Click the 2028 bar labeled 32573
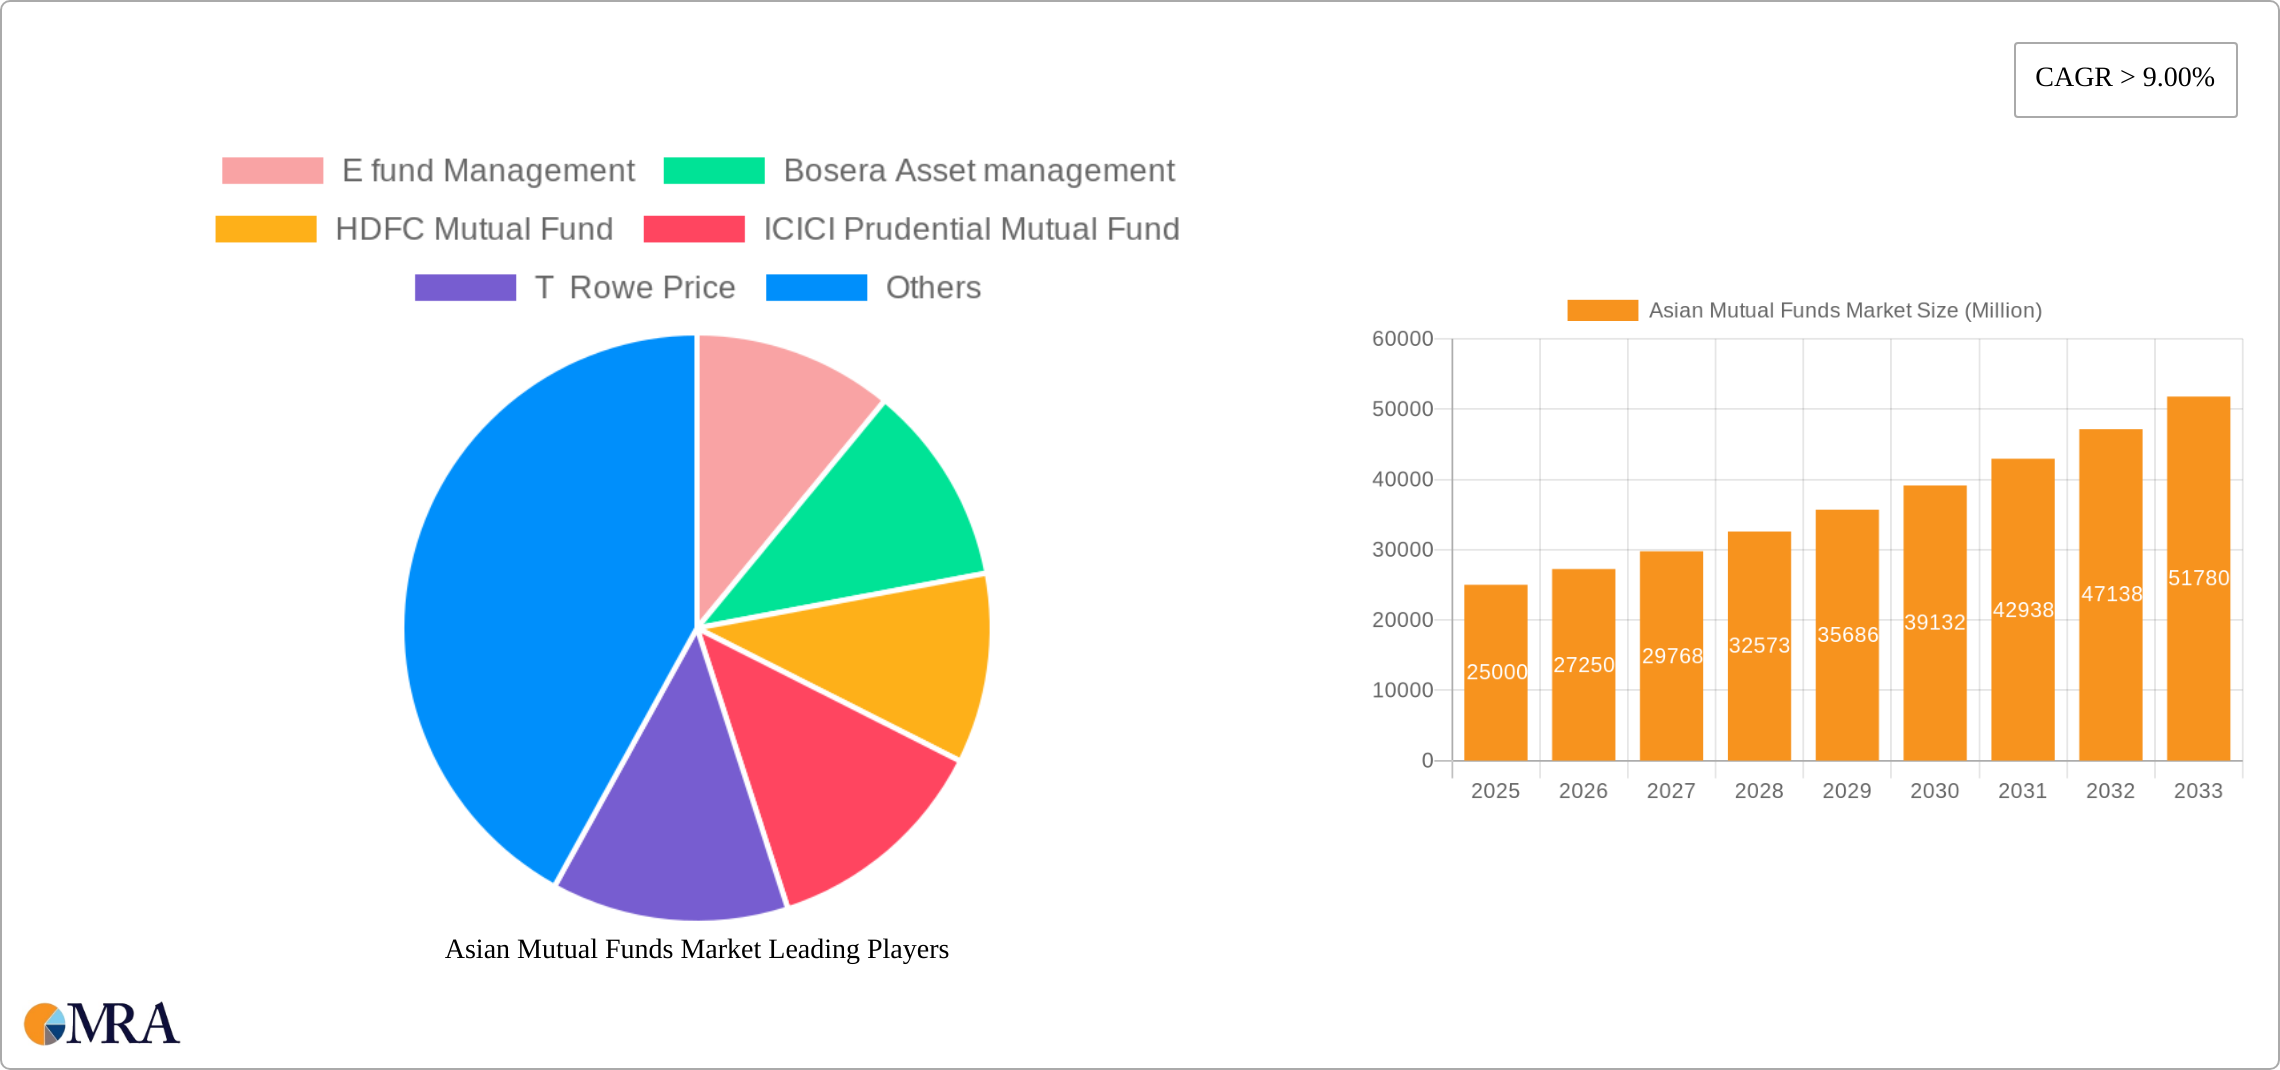Image resolution: width=2280 pixels, height=1070 pixels. (1759, 646)
